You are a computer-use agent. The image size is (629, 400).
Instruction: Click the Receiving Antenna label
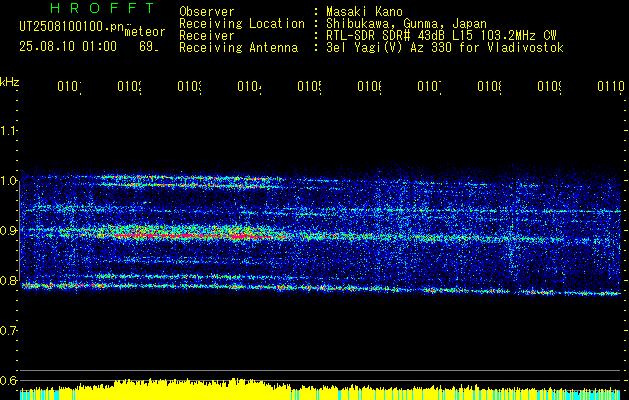click(238, 47)
